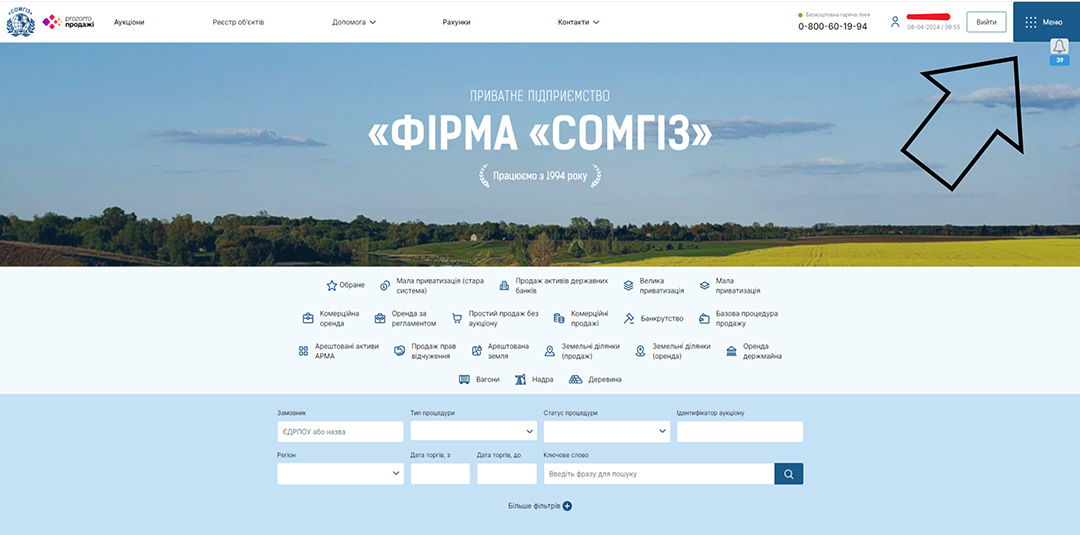Open the Статус процедури dropdown
Image resolution: width=1080 pixels, height=535 pixels.
[x=607, y=432]
